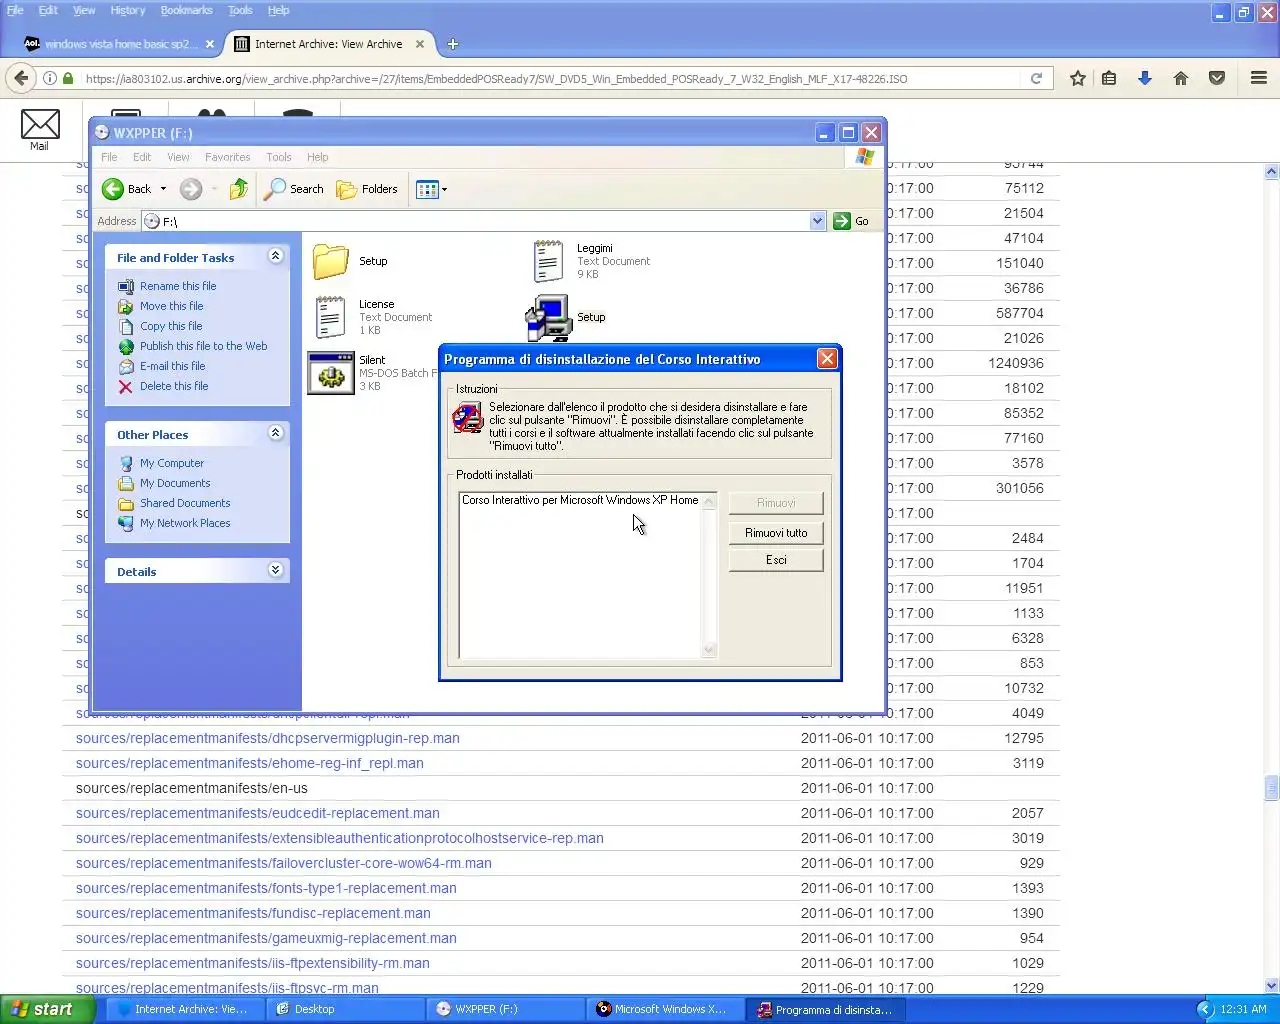Switch to Microsoft Windows X... taskbar item
The image size is (1280, 1024).
665,1009
